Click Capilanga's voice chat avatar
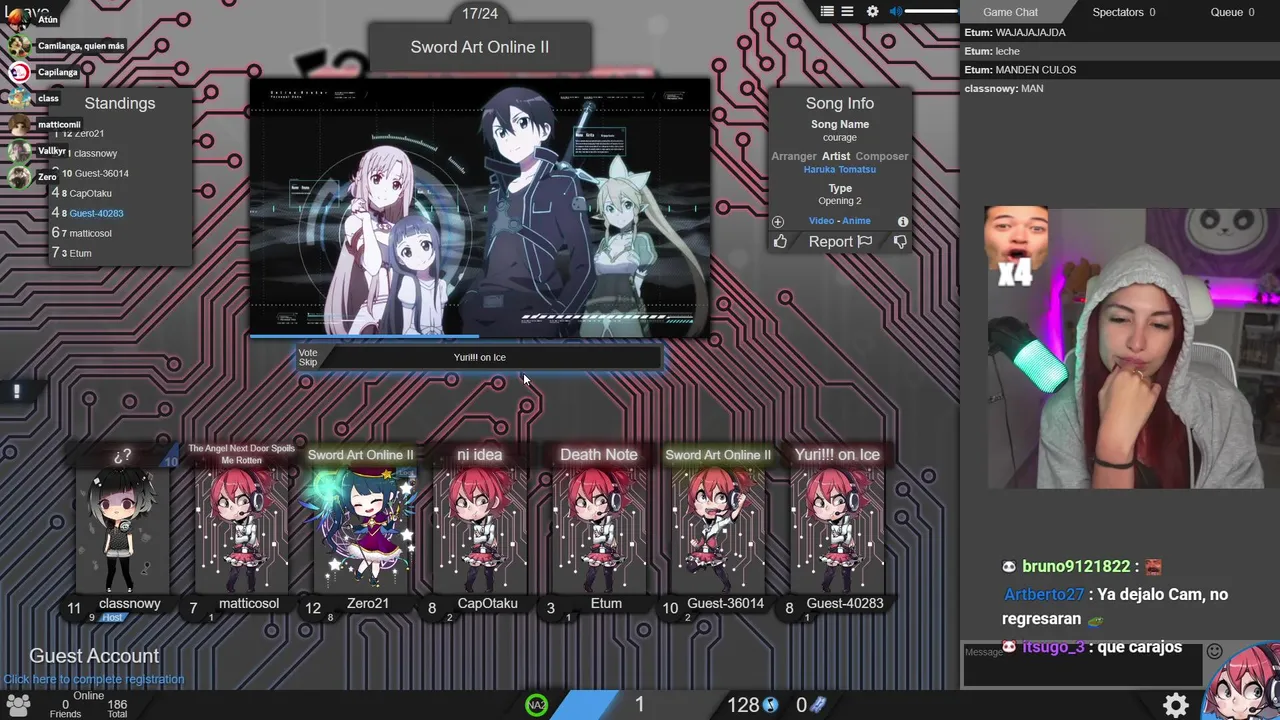Viewport: 1280px width, 720px height. pos(19,72)
